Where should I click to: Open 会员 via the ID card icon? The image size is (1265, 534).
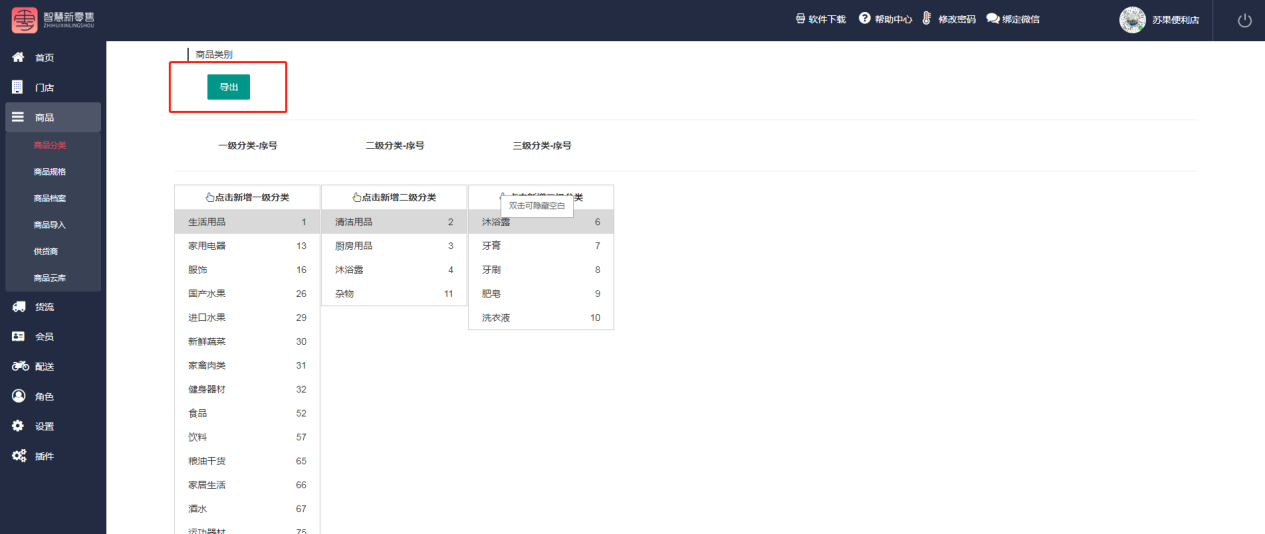18,337
